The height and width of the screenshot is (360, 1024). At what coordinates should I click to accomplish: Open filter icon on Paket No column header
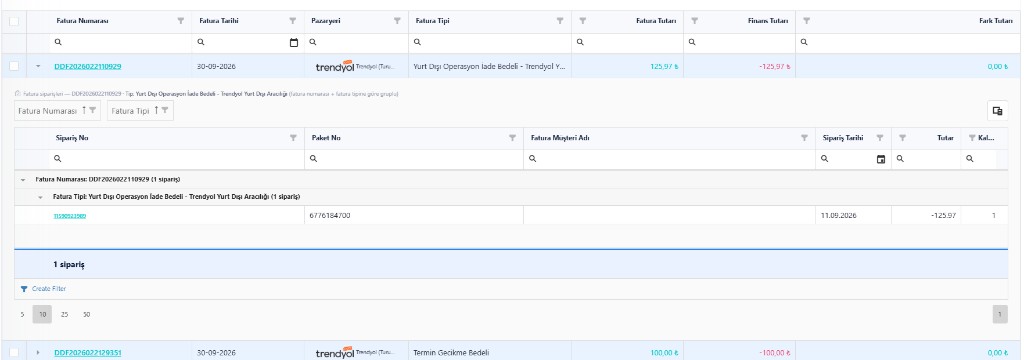click(x=513, y=138)
